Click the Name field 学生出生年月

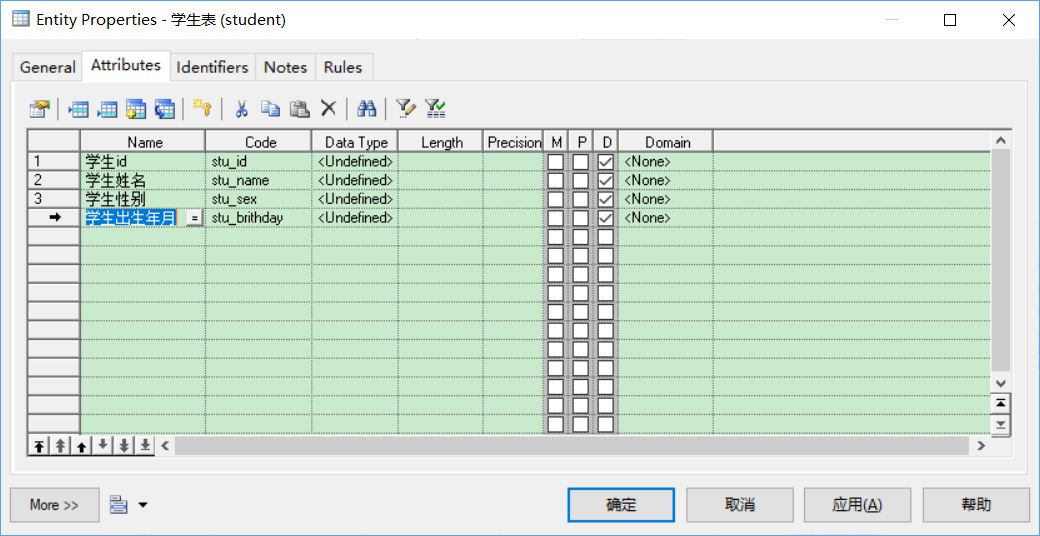pyautogui.click(x=132, y=218)
